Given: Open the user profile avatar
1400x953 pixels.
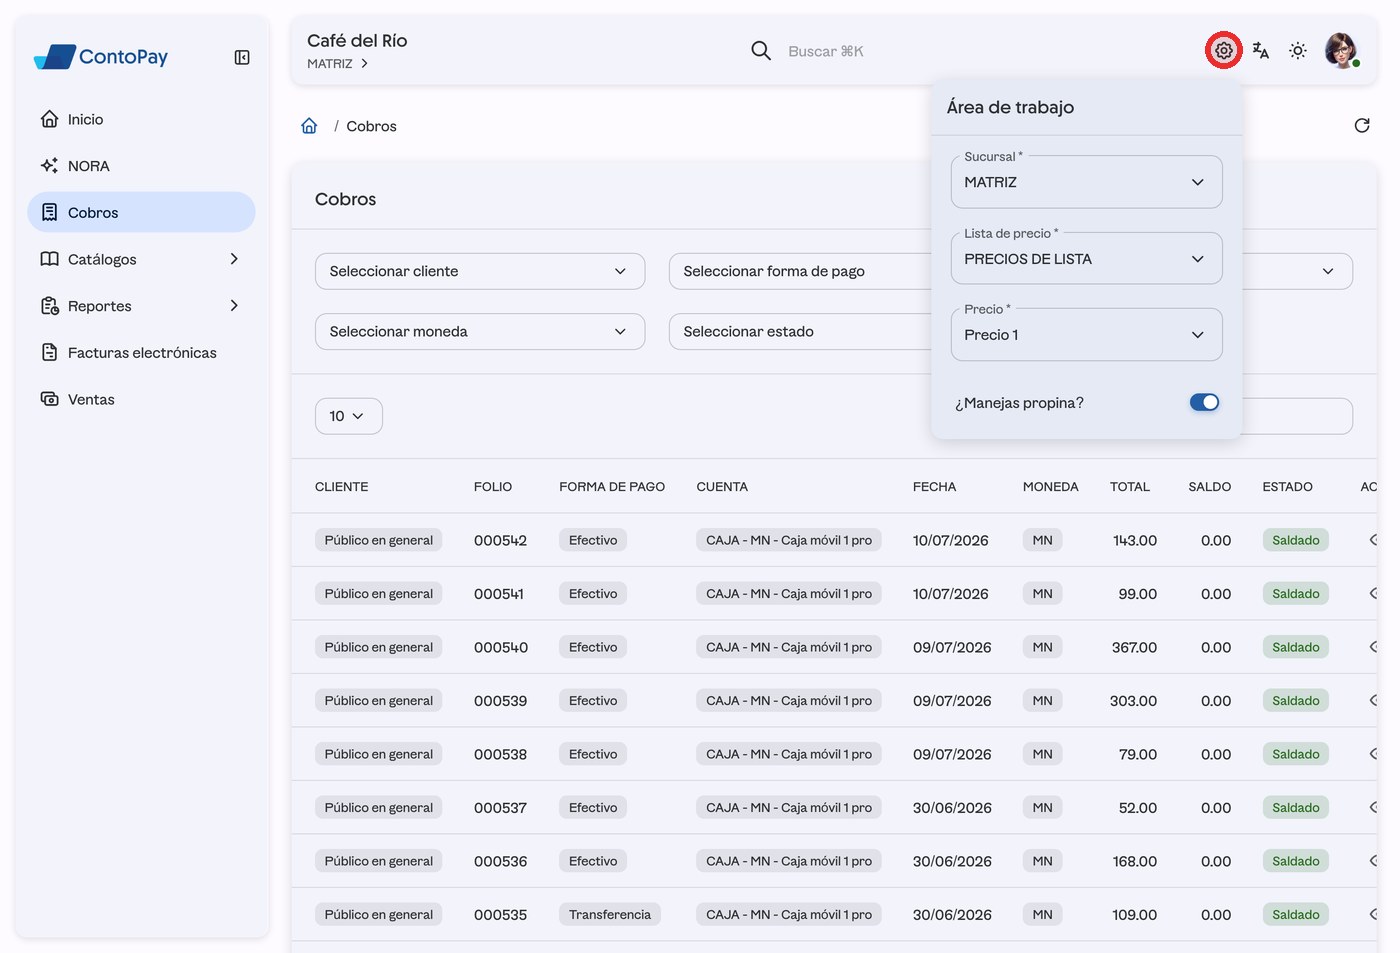Looking at the screenshot, I should point(1341,50).
